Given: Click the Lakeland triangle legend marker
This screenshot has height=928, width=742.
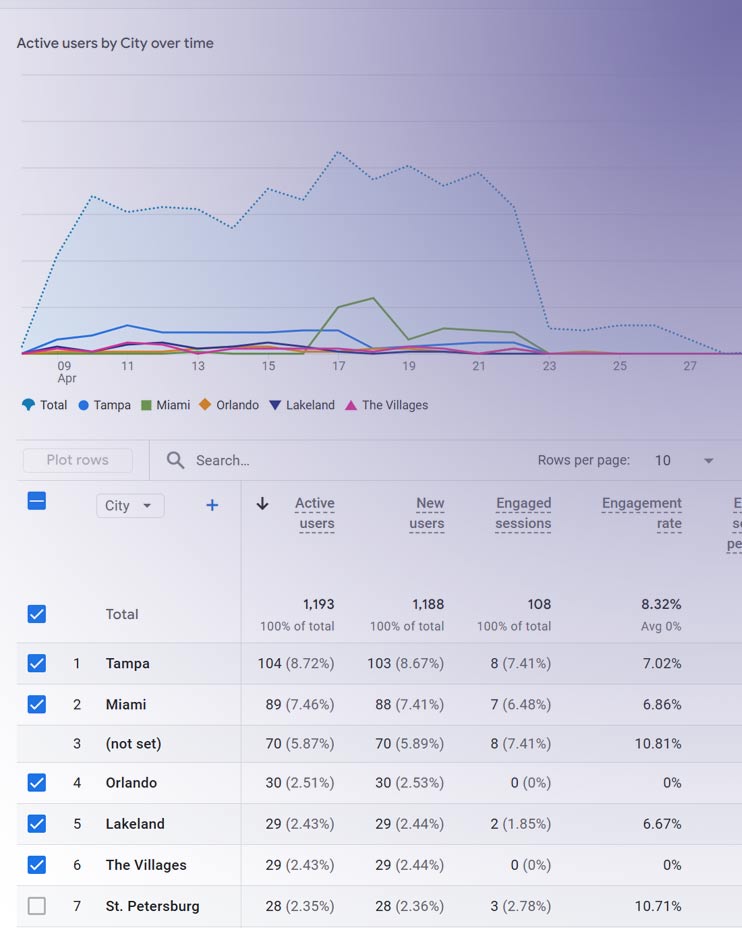Looking at the screenshot, I should (x=275, y=405).
